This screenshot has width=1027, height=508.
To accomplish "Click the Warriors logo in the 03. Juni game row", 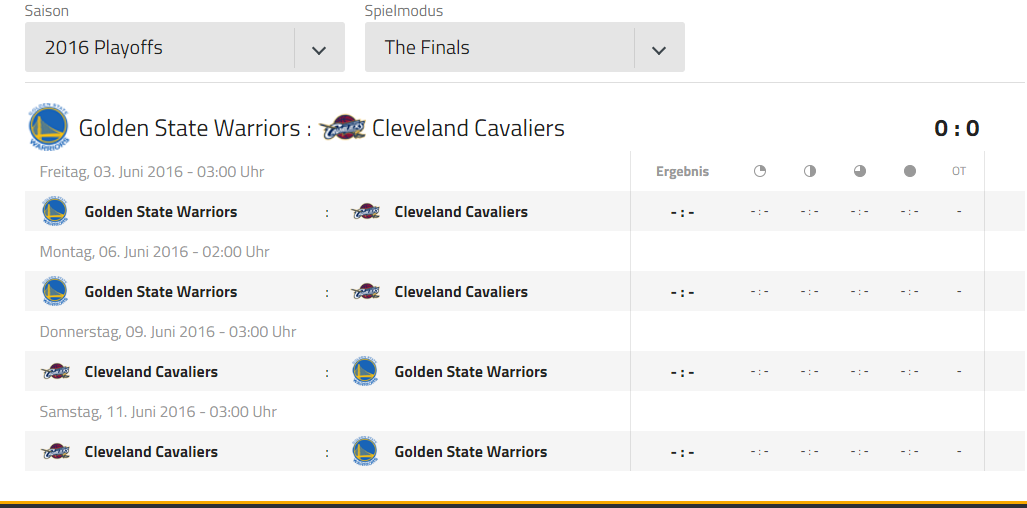I will (x=54, y=211).
